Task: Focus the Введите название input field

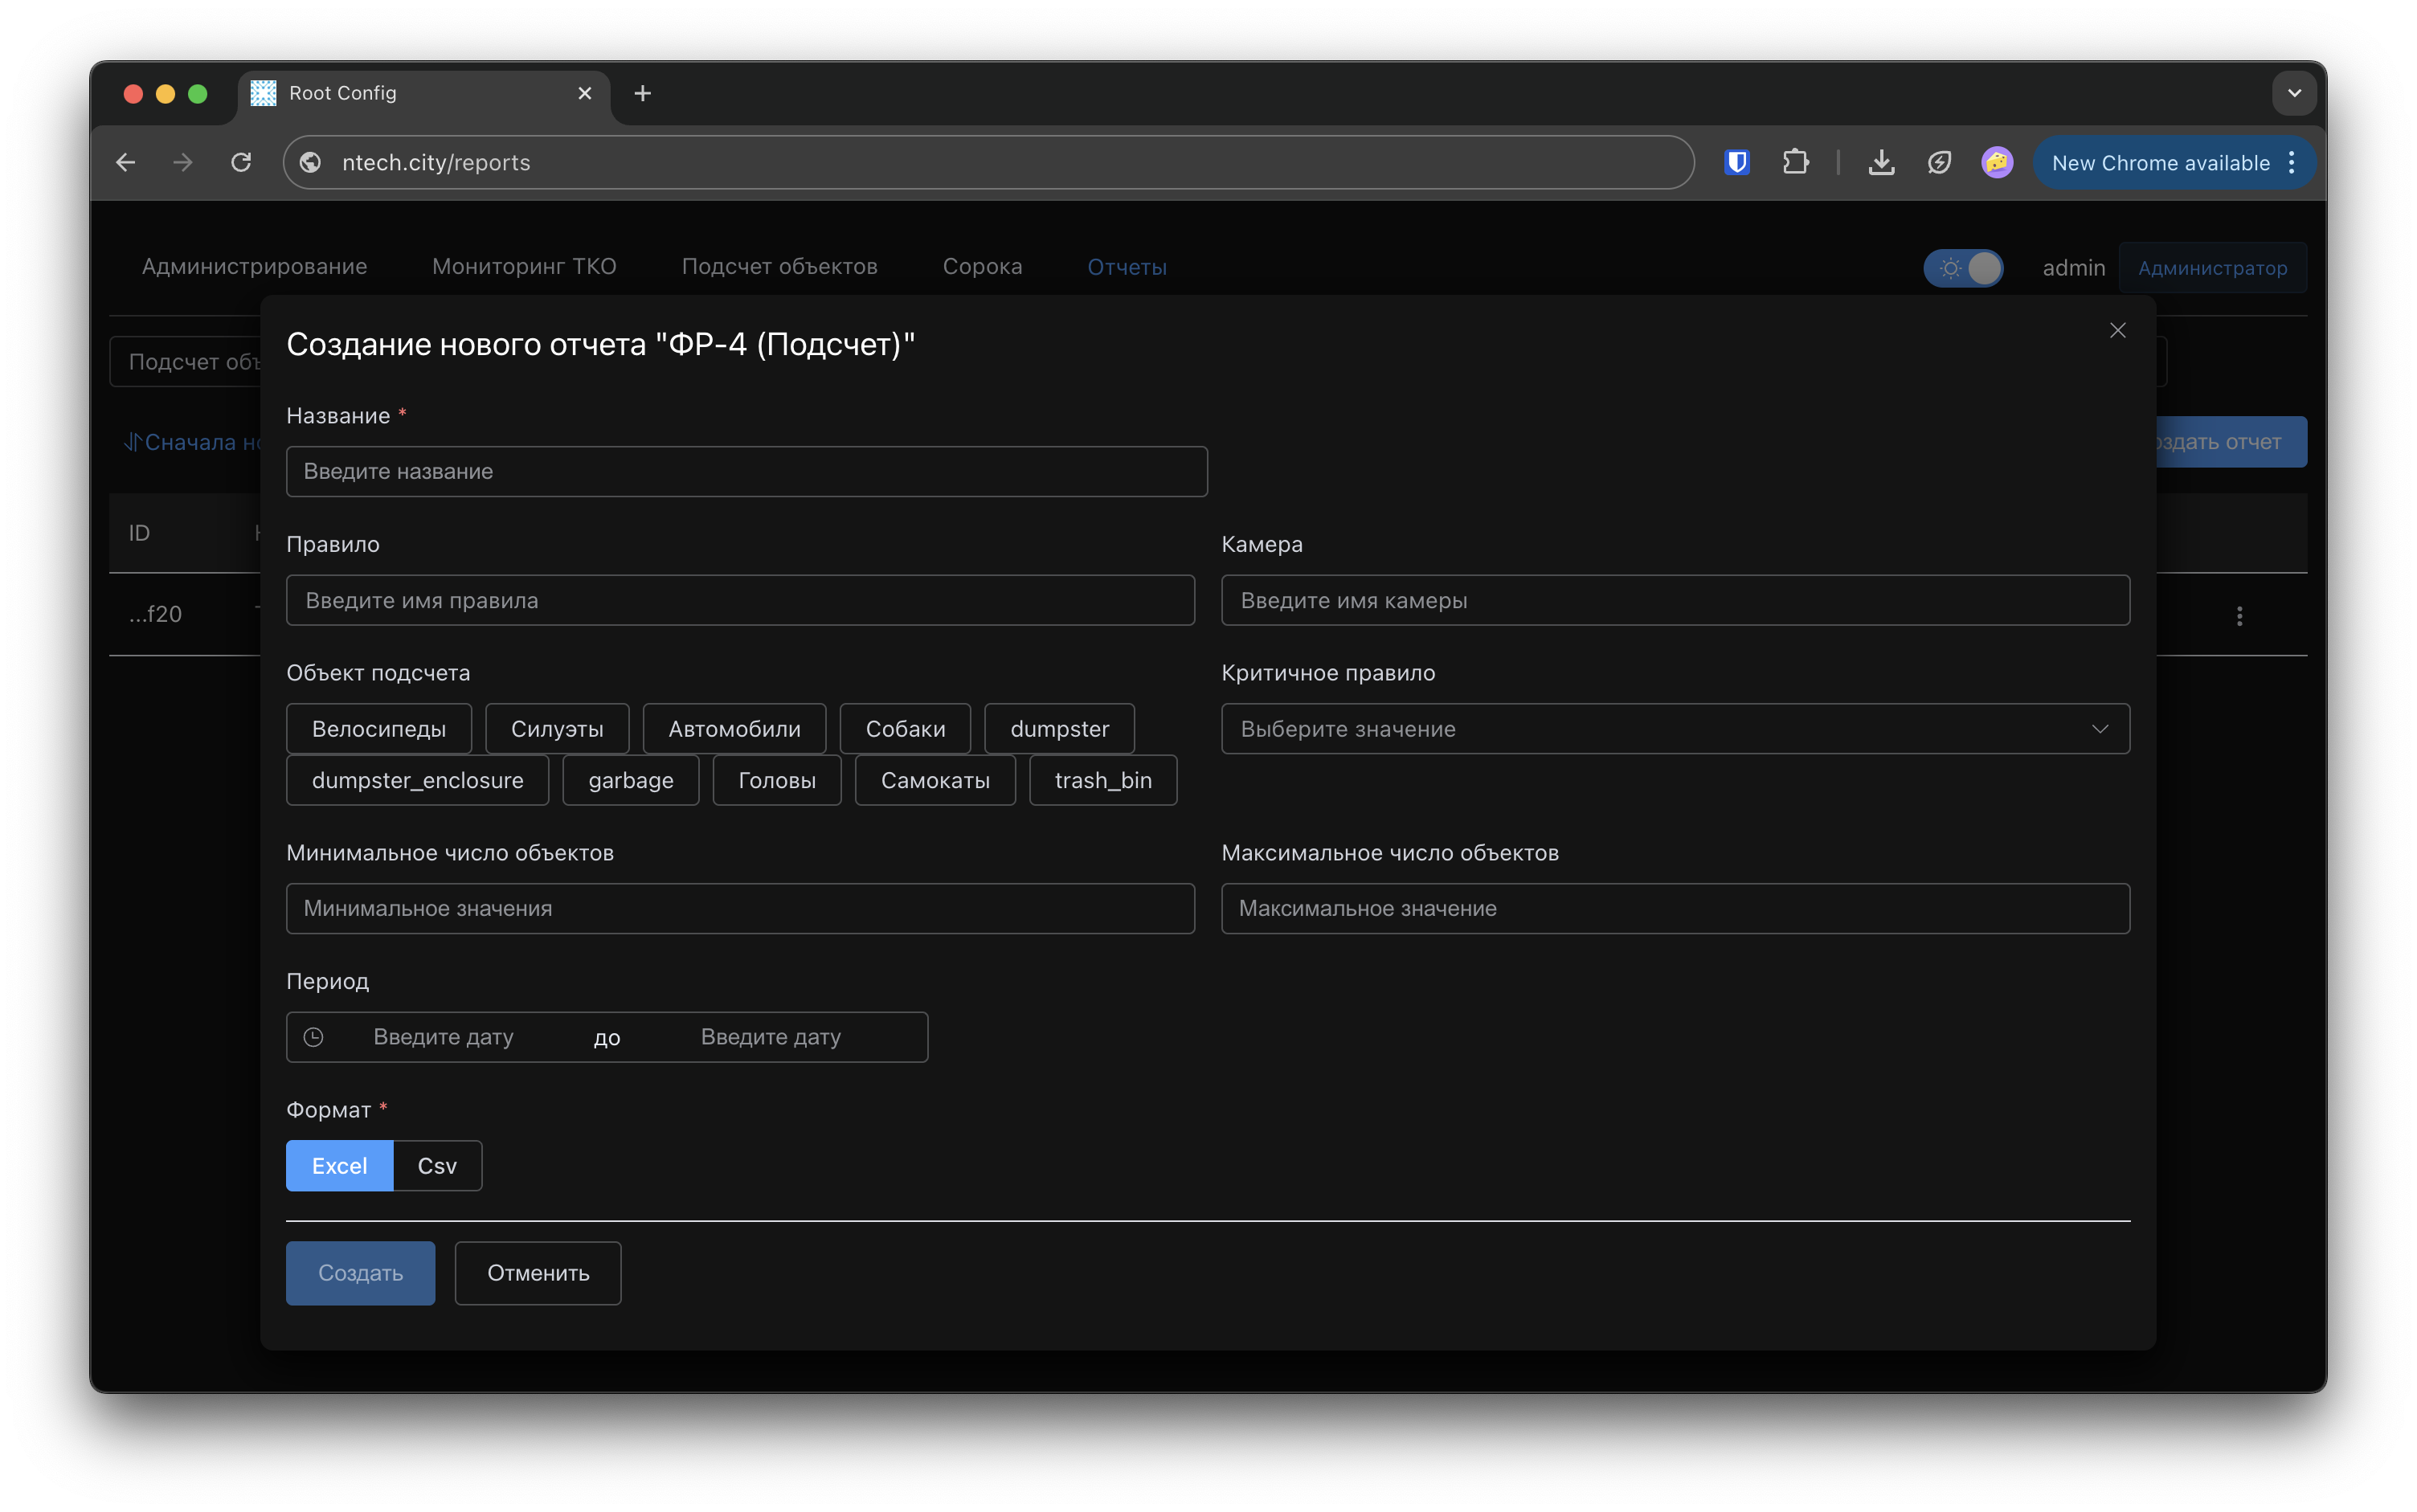Action: point(746,471)
